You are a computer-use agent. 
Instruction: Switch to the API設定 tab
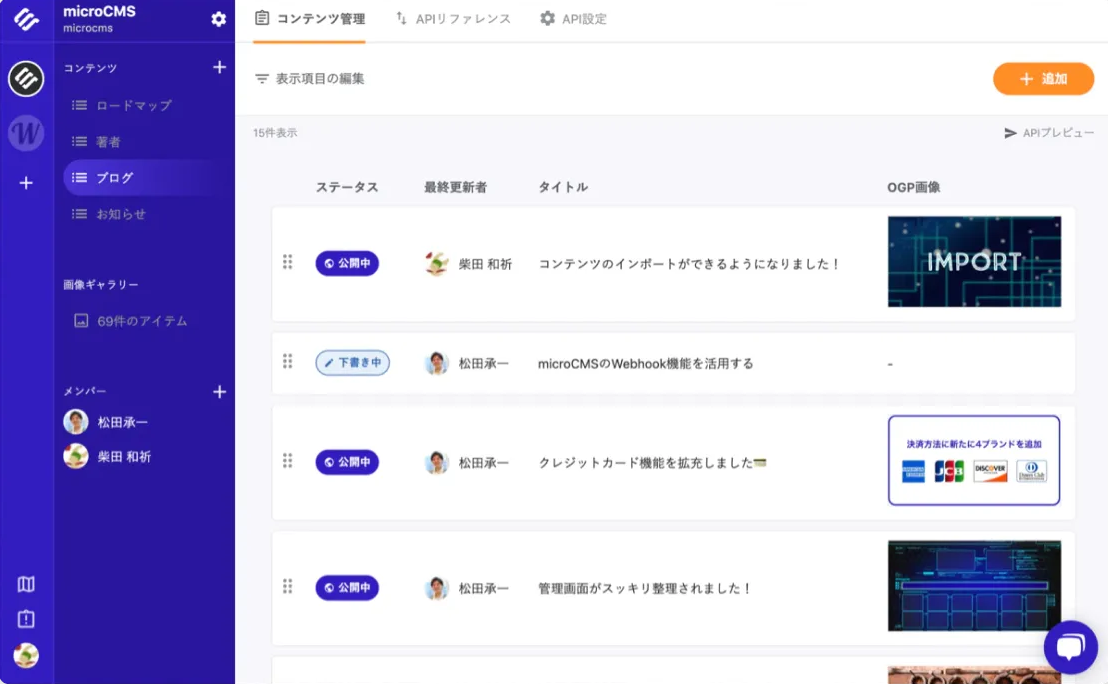coord(573,19)
